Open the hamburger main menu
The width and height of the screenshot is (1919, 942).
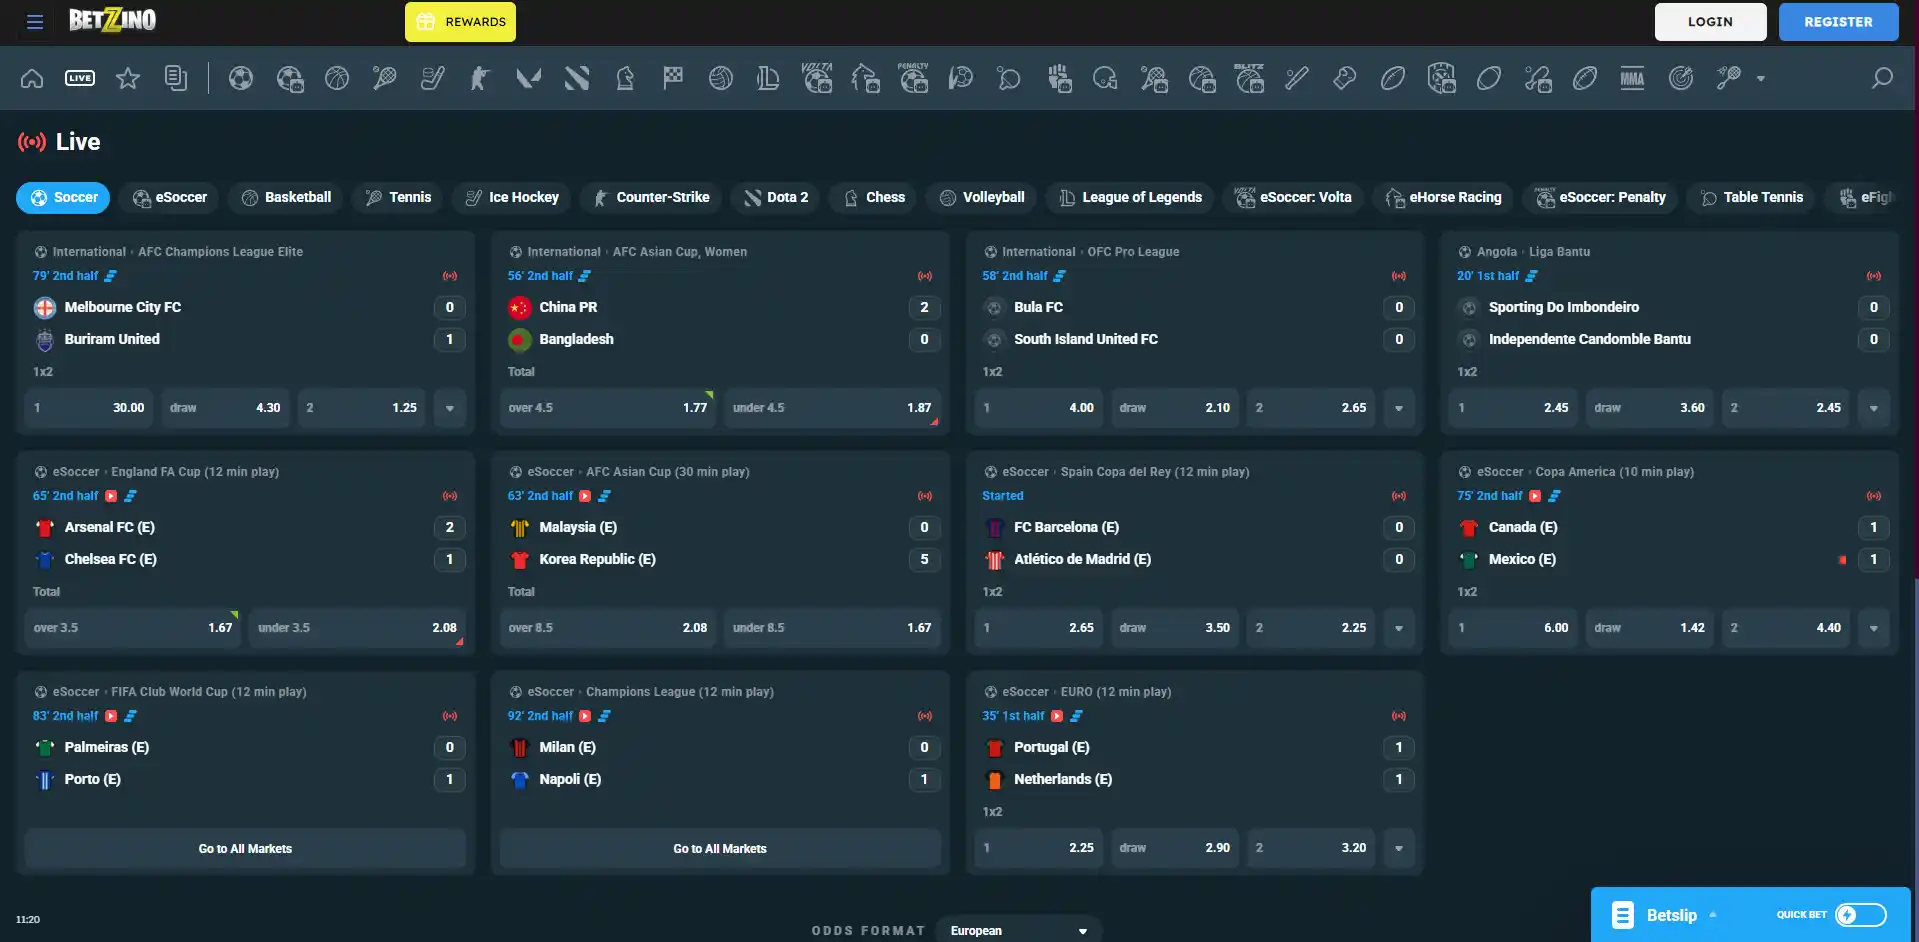(x=35, y=22)
